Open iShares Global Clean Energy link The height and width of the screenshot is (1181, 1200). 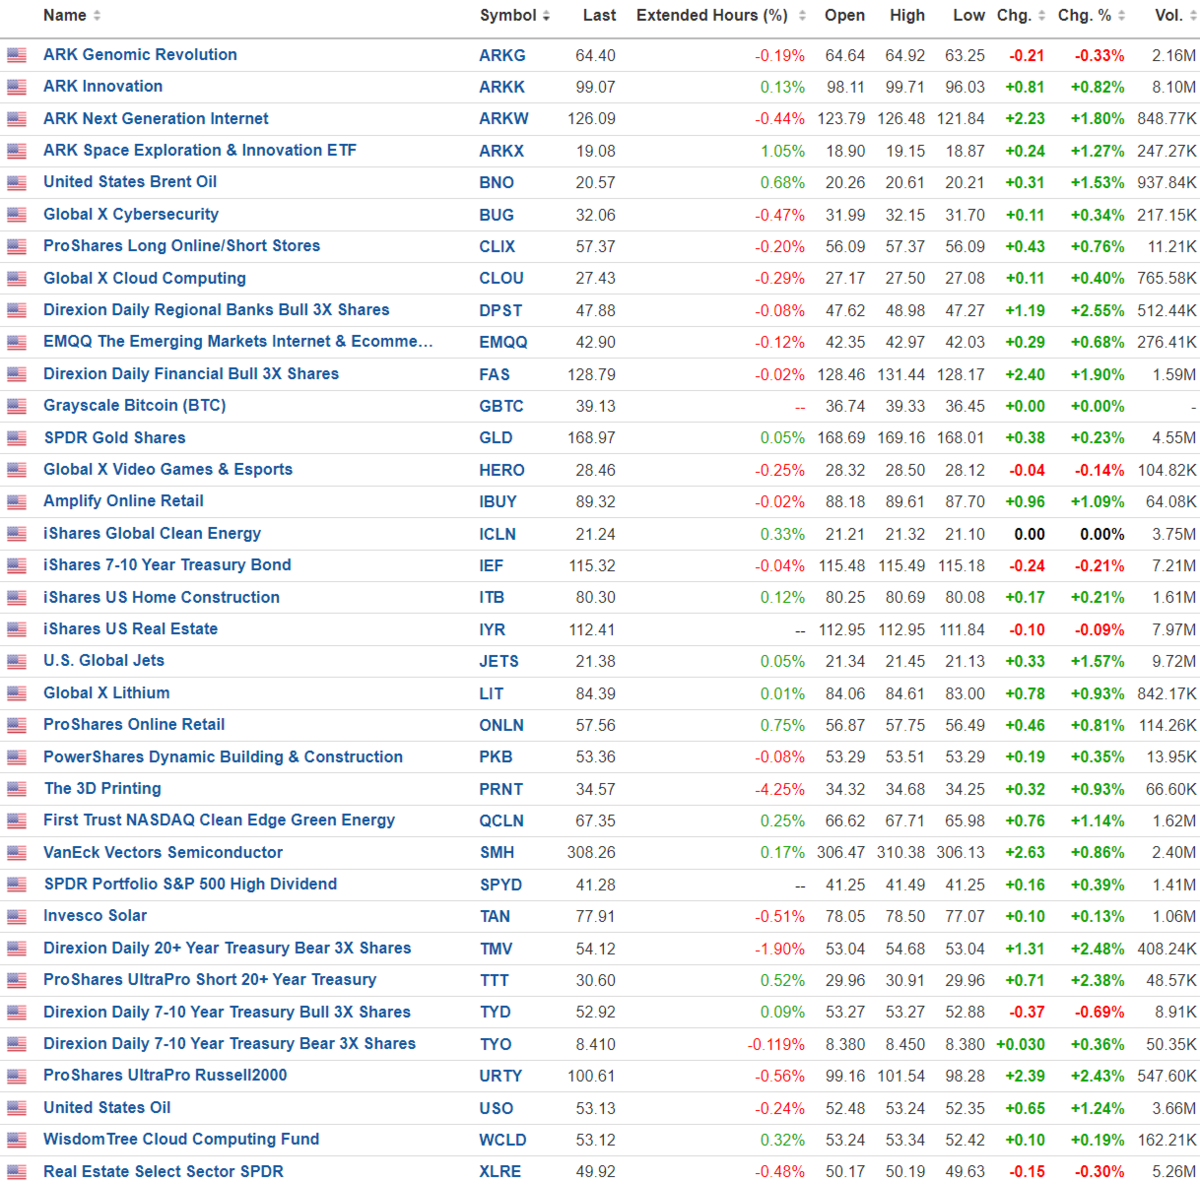click(152, 534)
